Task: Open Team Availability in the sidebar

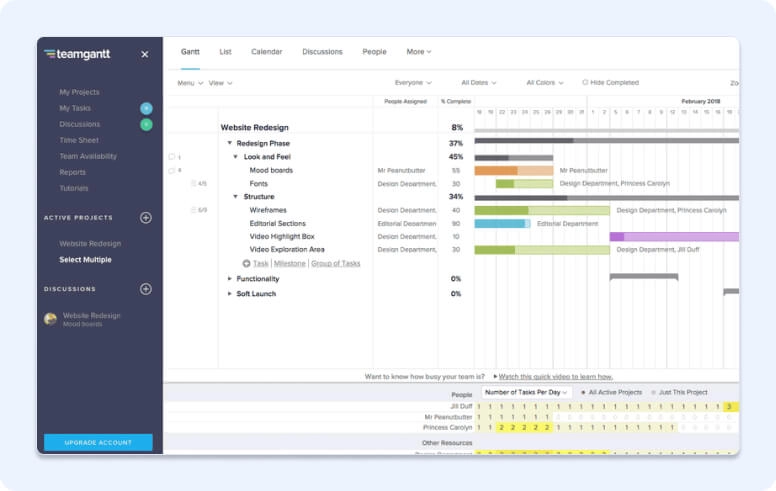Action: (x=88, y=156)
